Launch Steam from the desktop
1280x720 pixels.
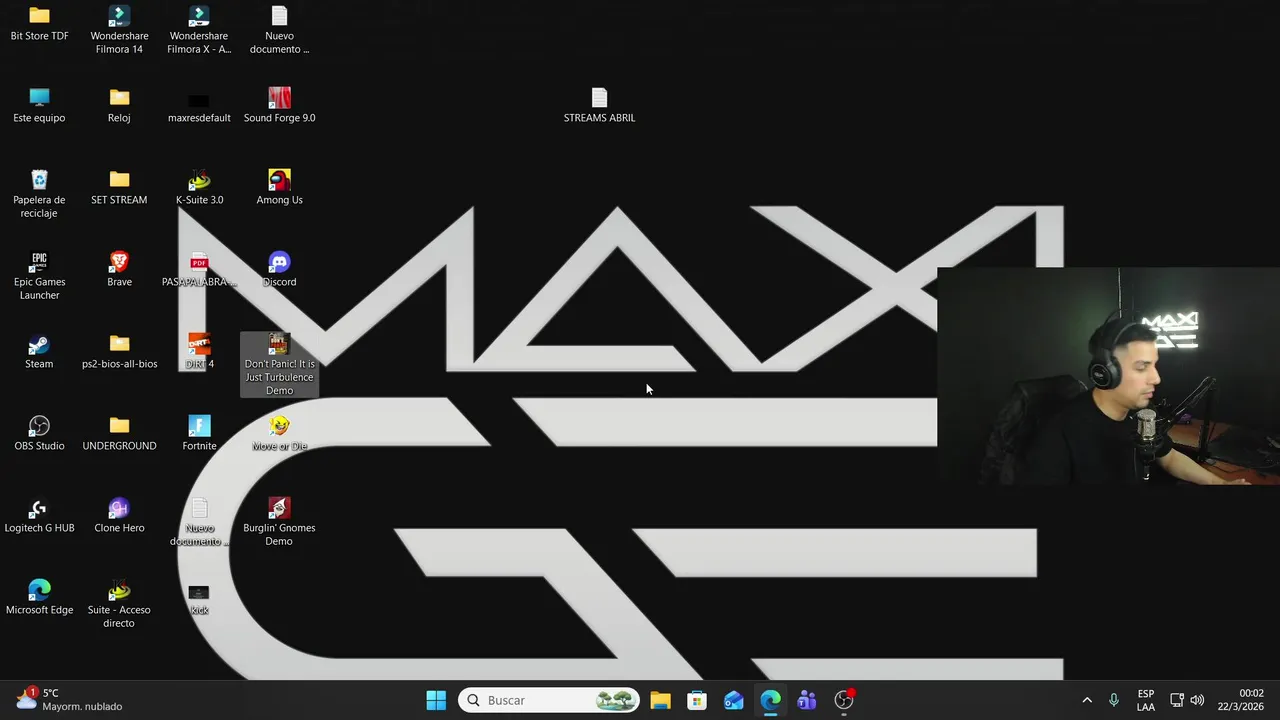pyautogui.click(x=39, y=352)
